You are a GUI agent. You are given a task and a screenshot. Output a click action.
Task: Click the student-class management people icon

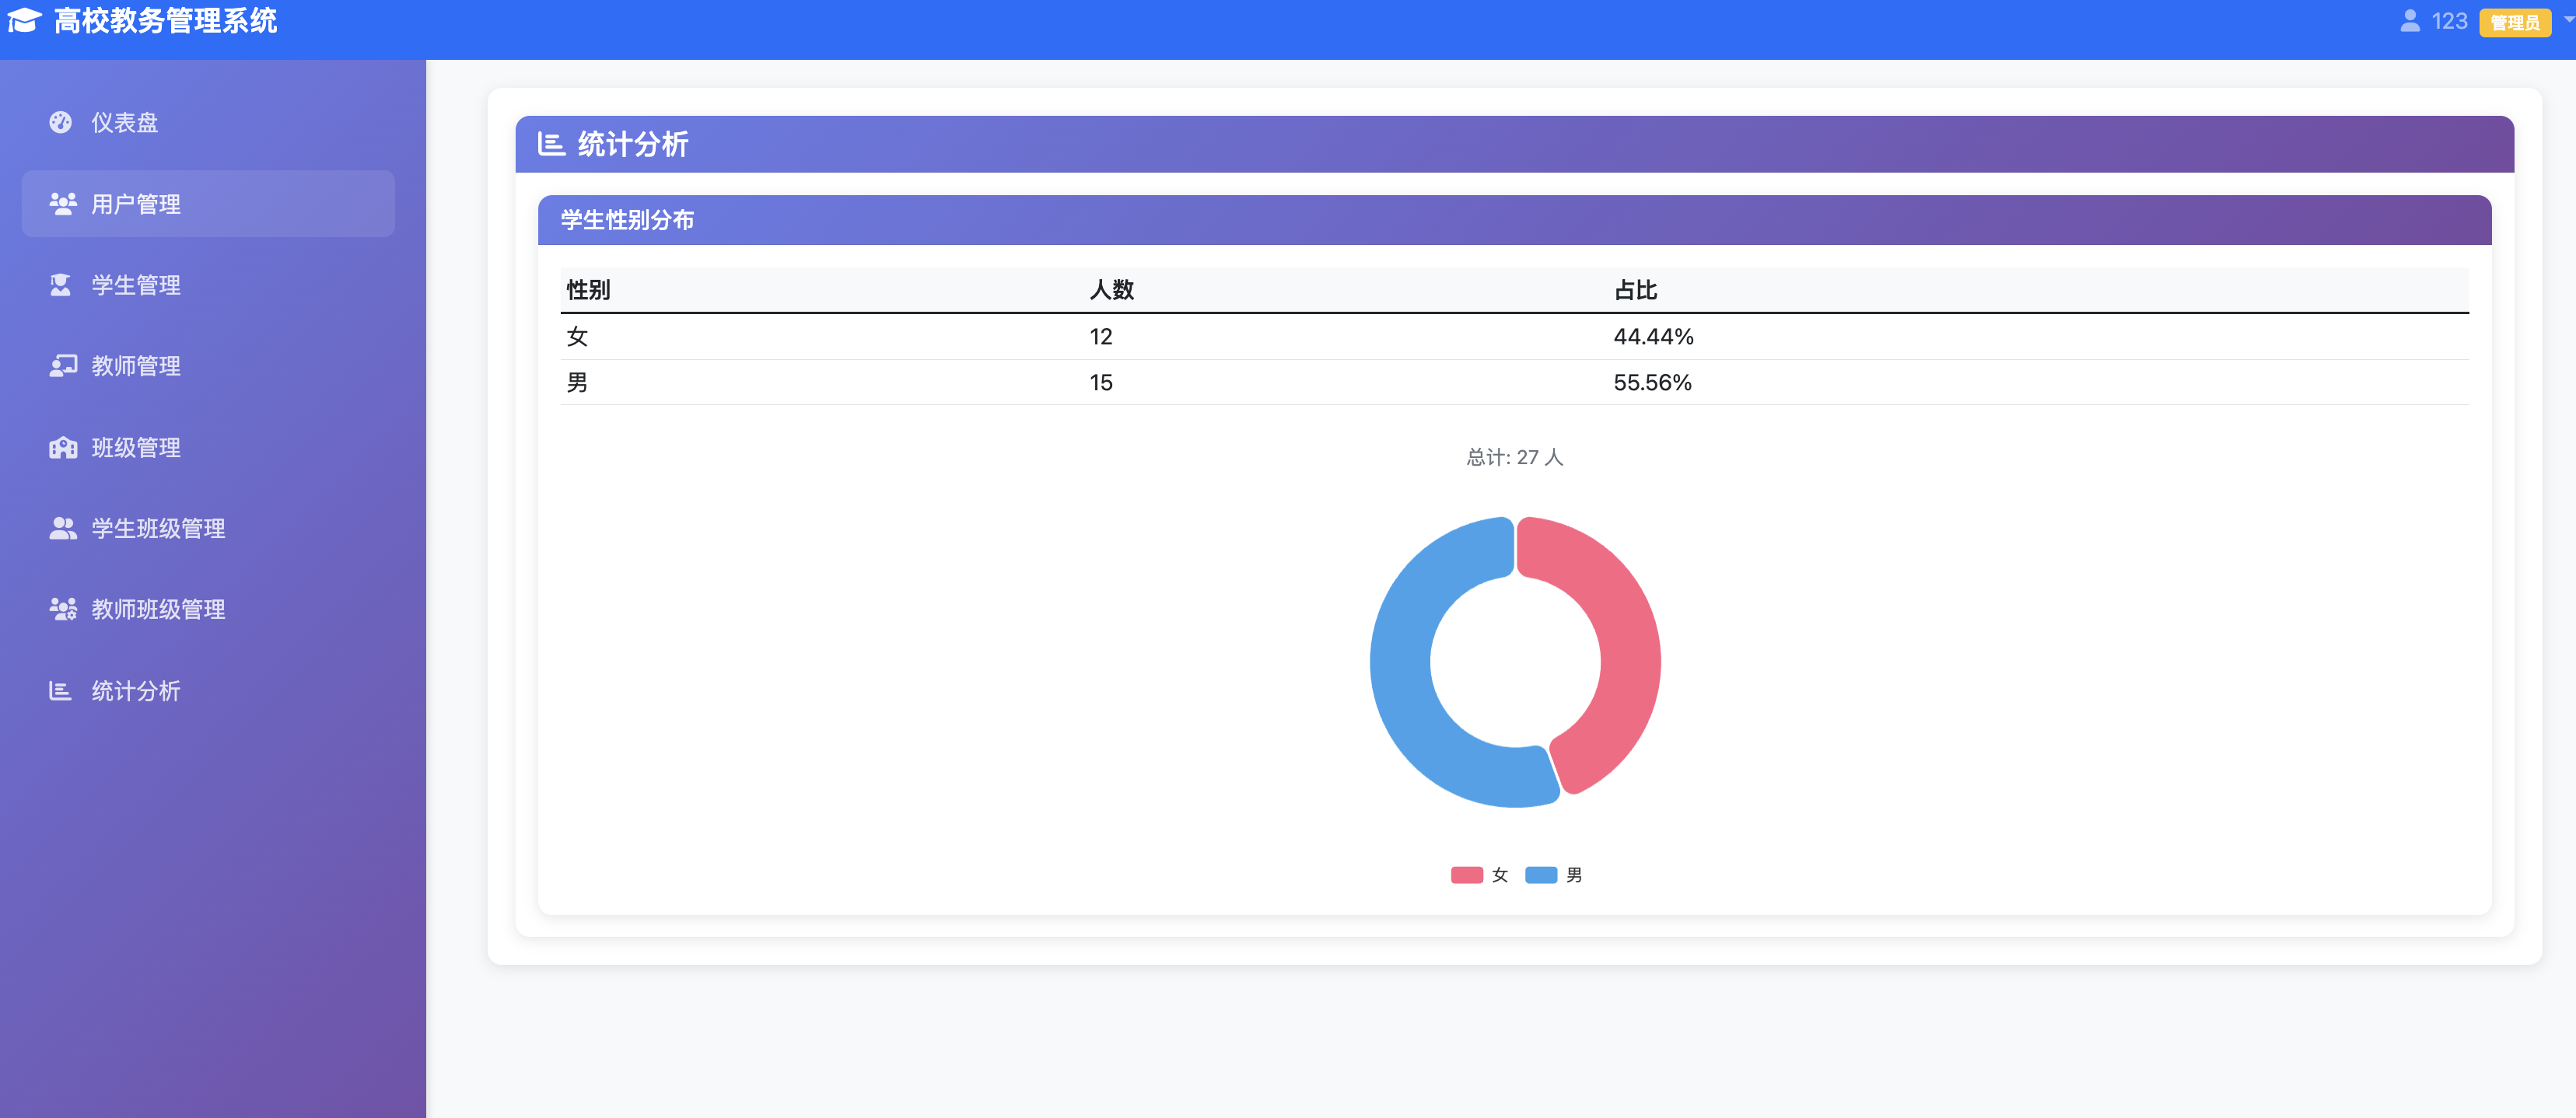(x=62, y=528)
